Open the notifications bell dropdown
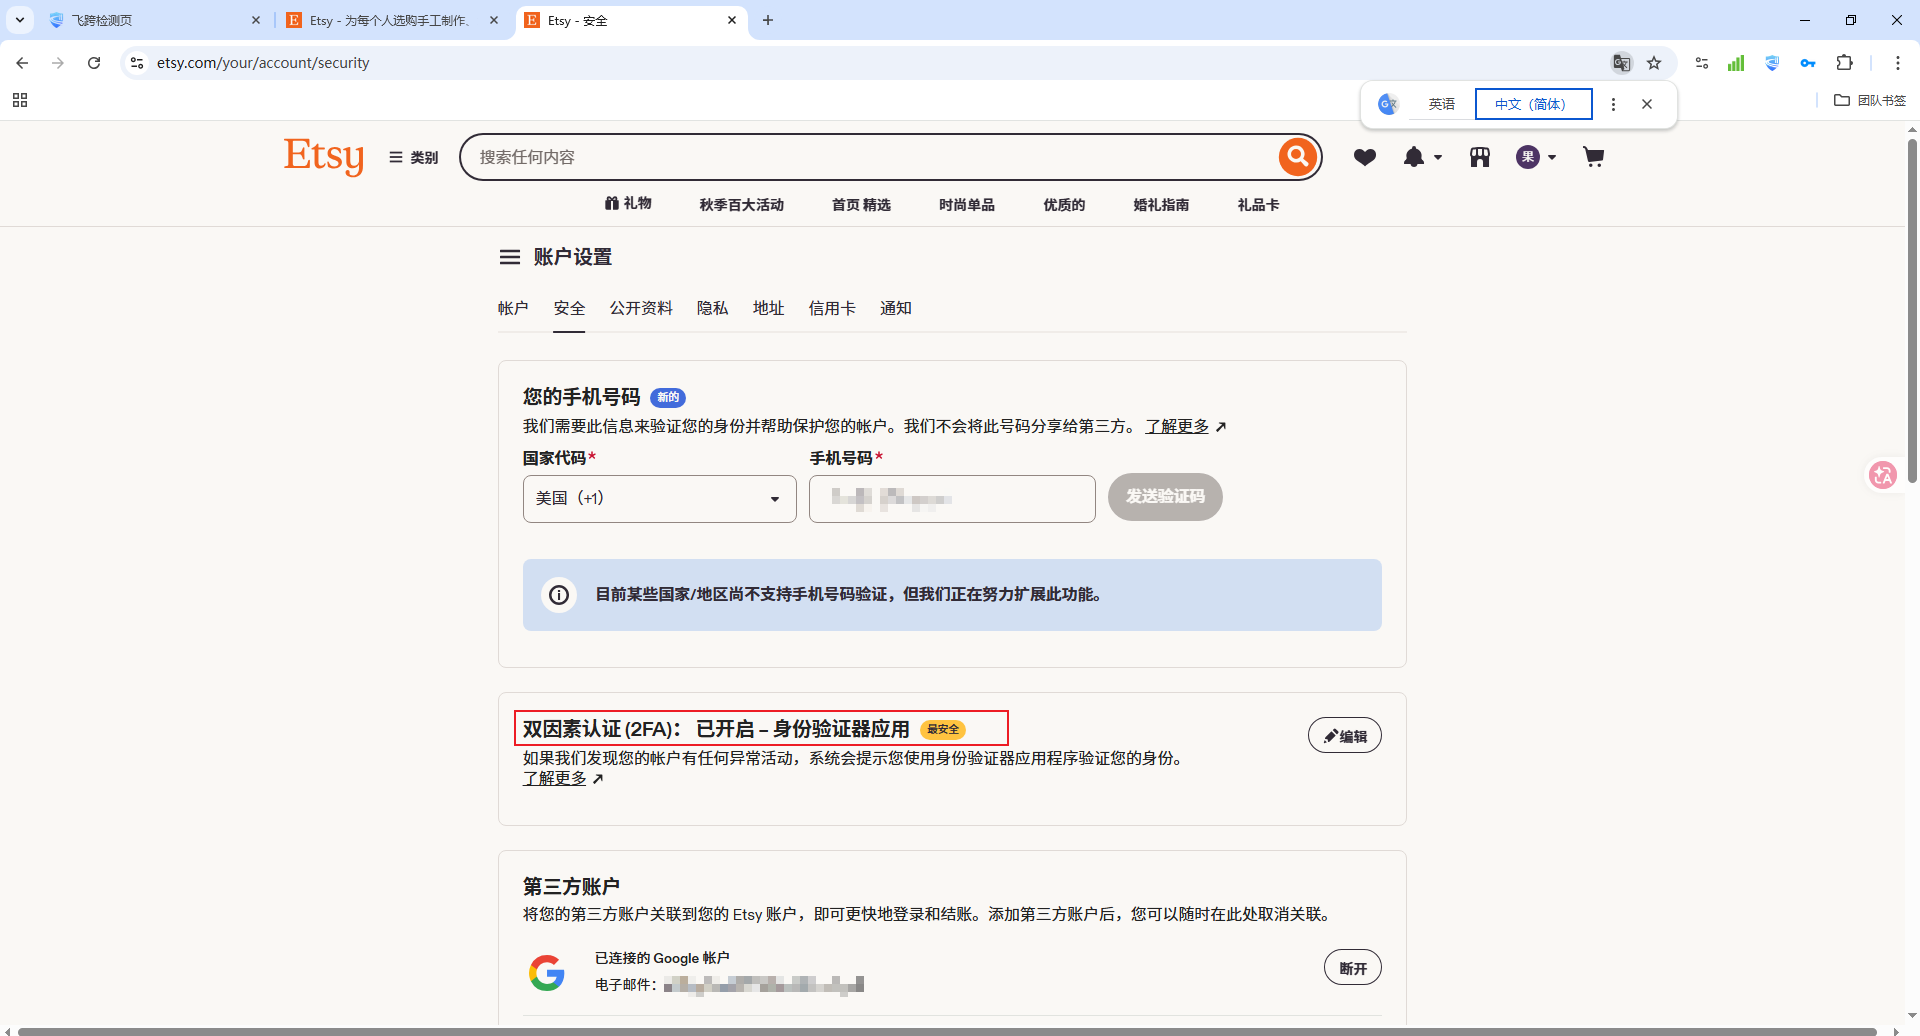The width and height of the screenshot is (1920, 1036). [x=1422, y=157]
